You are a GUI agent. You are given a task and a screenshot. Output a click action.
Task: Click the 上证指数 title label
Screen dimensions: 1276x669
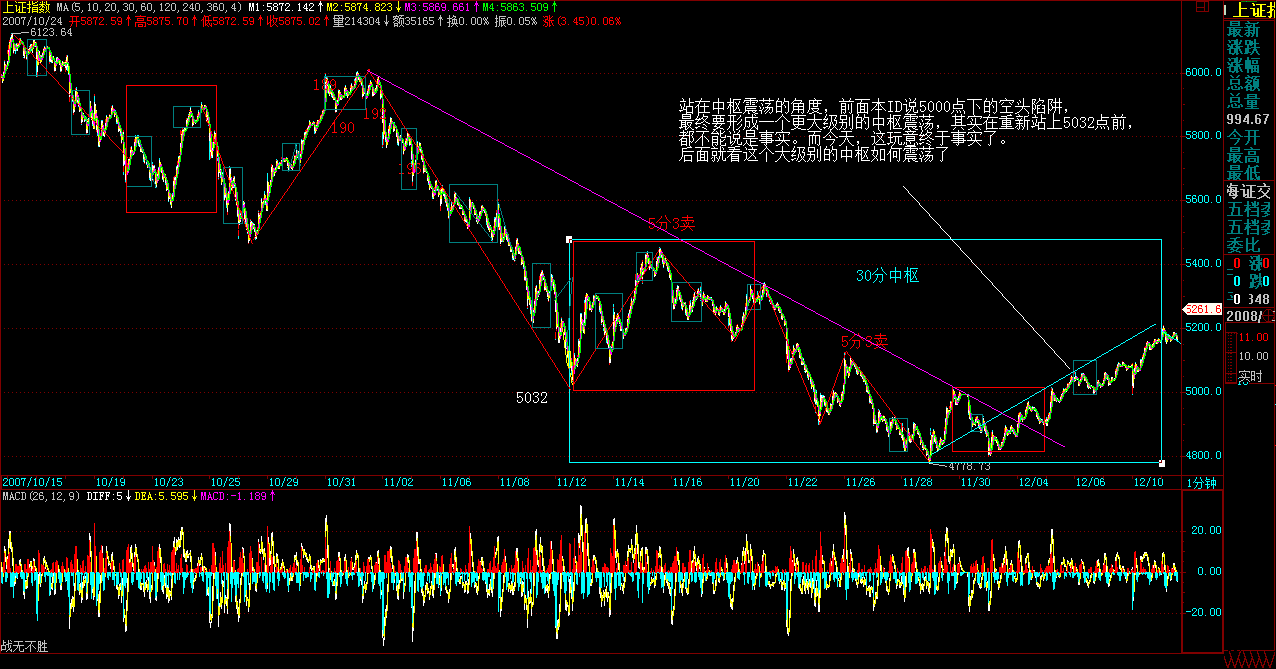click(x=27, y=7)
